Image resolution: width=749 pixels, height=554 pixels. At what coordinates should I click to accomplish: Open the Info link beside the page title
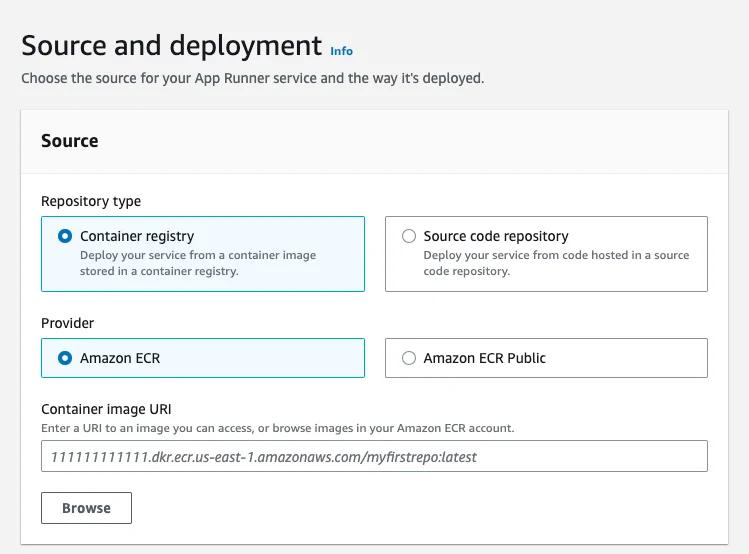[341, 51]
